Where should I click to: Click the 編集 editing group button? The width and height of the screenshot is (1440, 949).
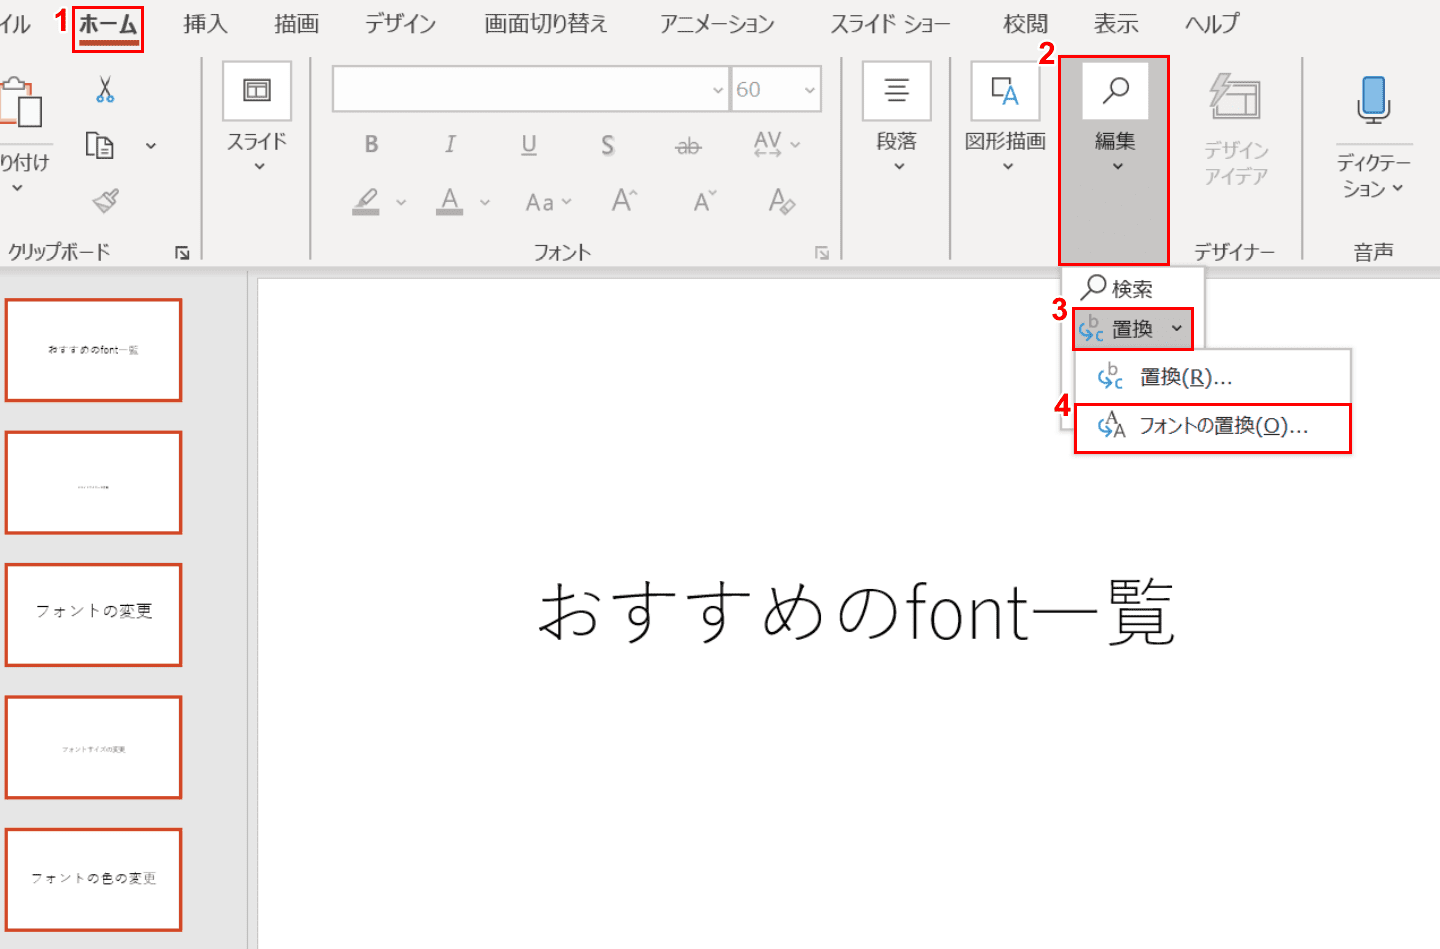click(x=1114, y=160)
